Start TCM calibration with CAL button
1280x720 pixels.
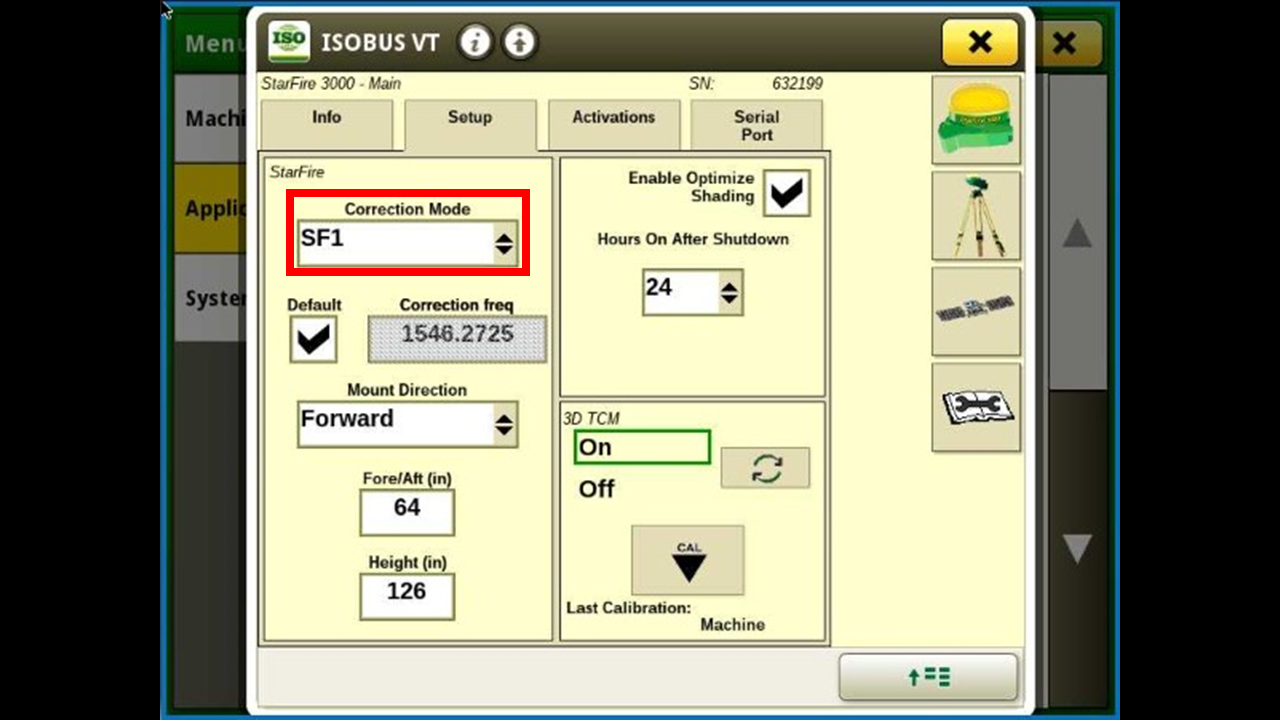point(688,560)
